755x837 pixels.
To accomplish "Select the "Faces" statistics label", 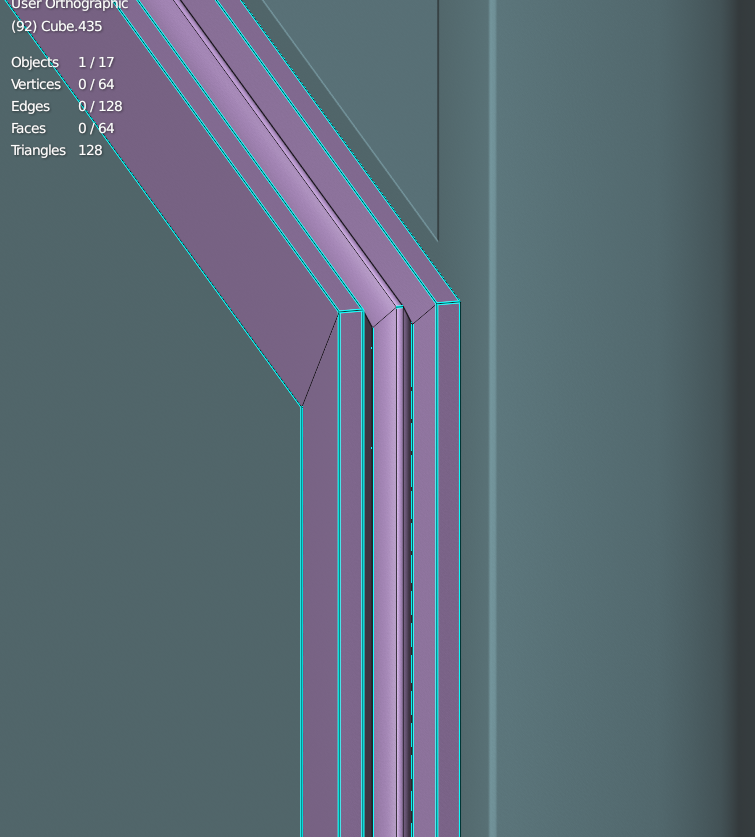I will (28, 128).
